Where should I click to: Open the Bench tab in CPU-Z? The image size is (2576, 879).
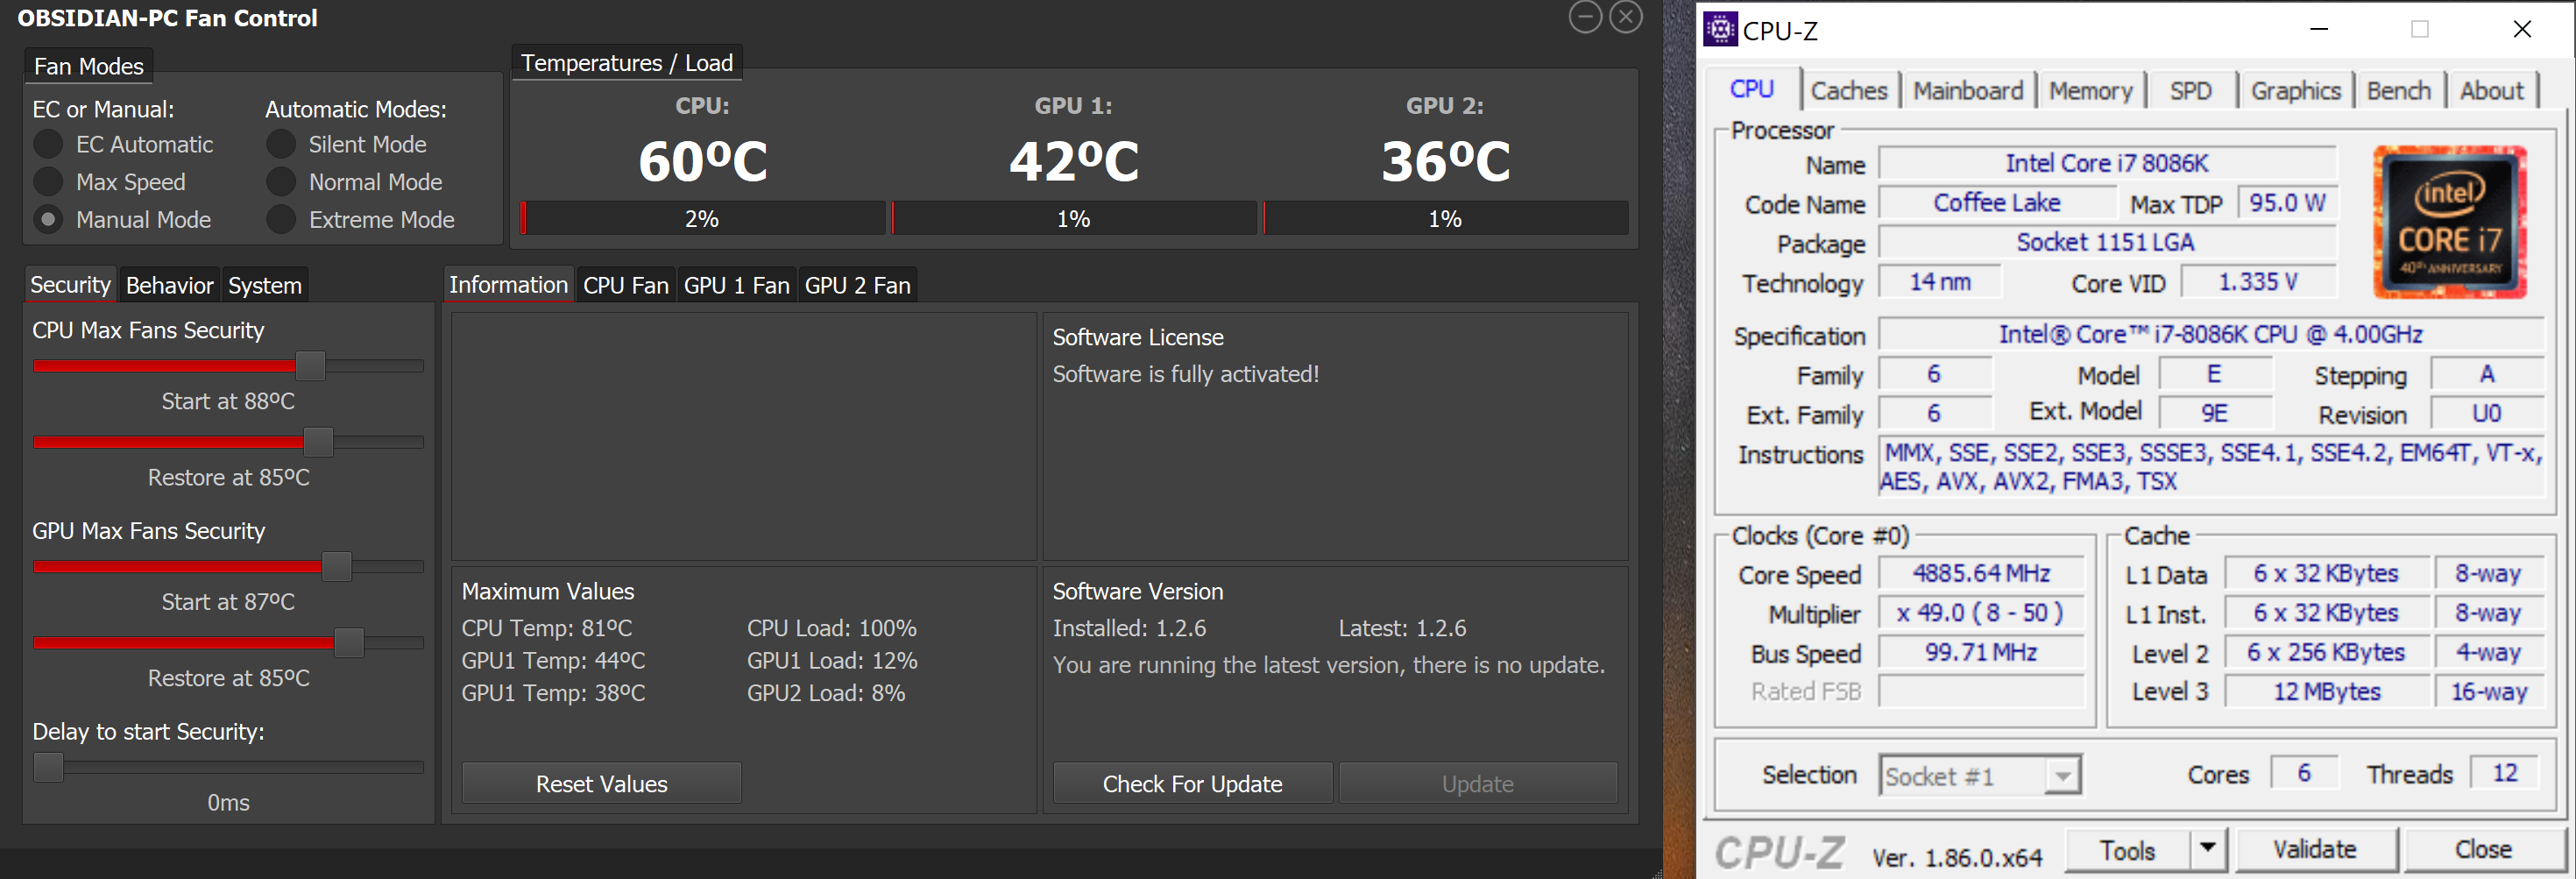pyautogui.click(x=2399, y=91)
